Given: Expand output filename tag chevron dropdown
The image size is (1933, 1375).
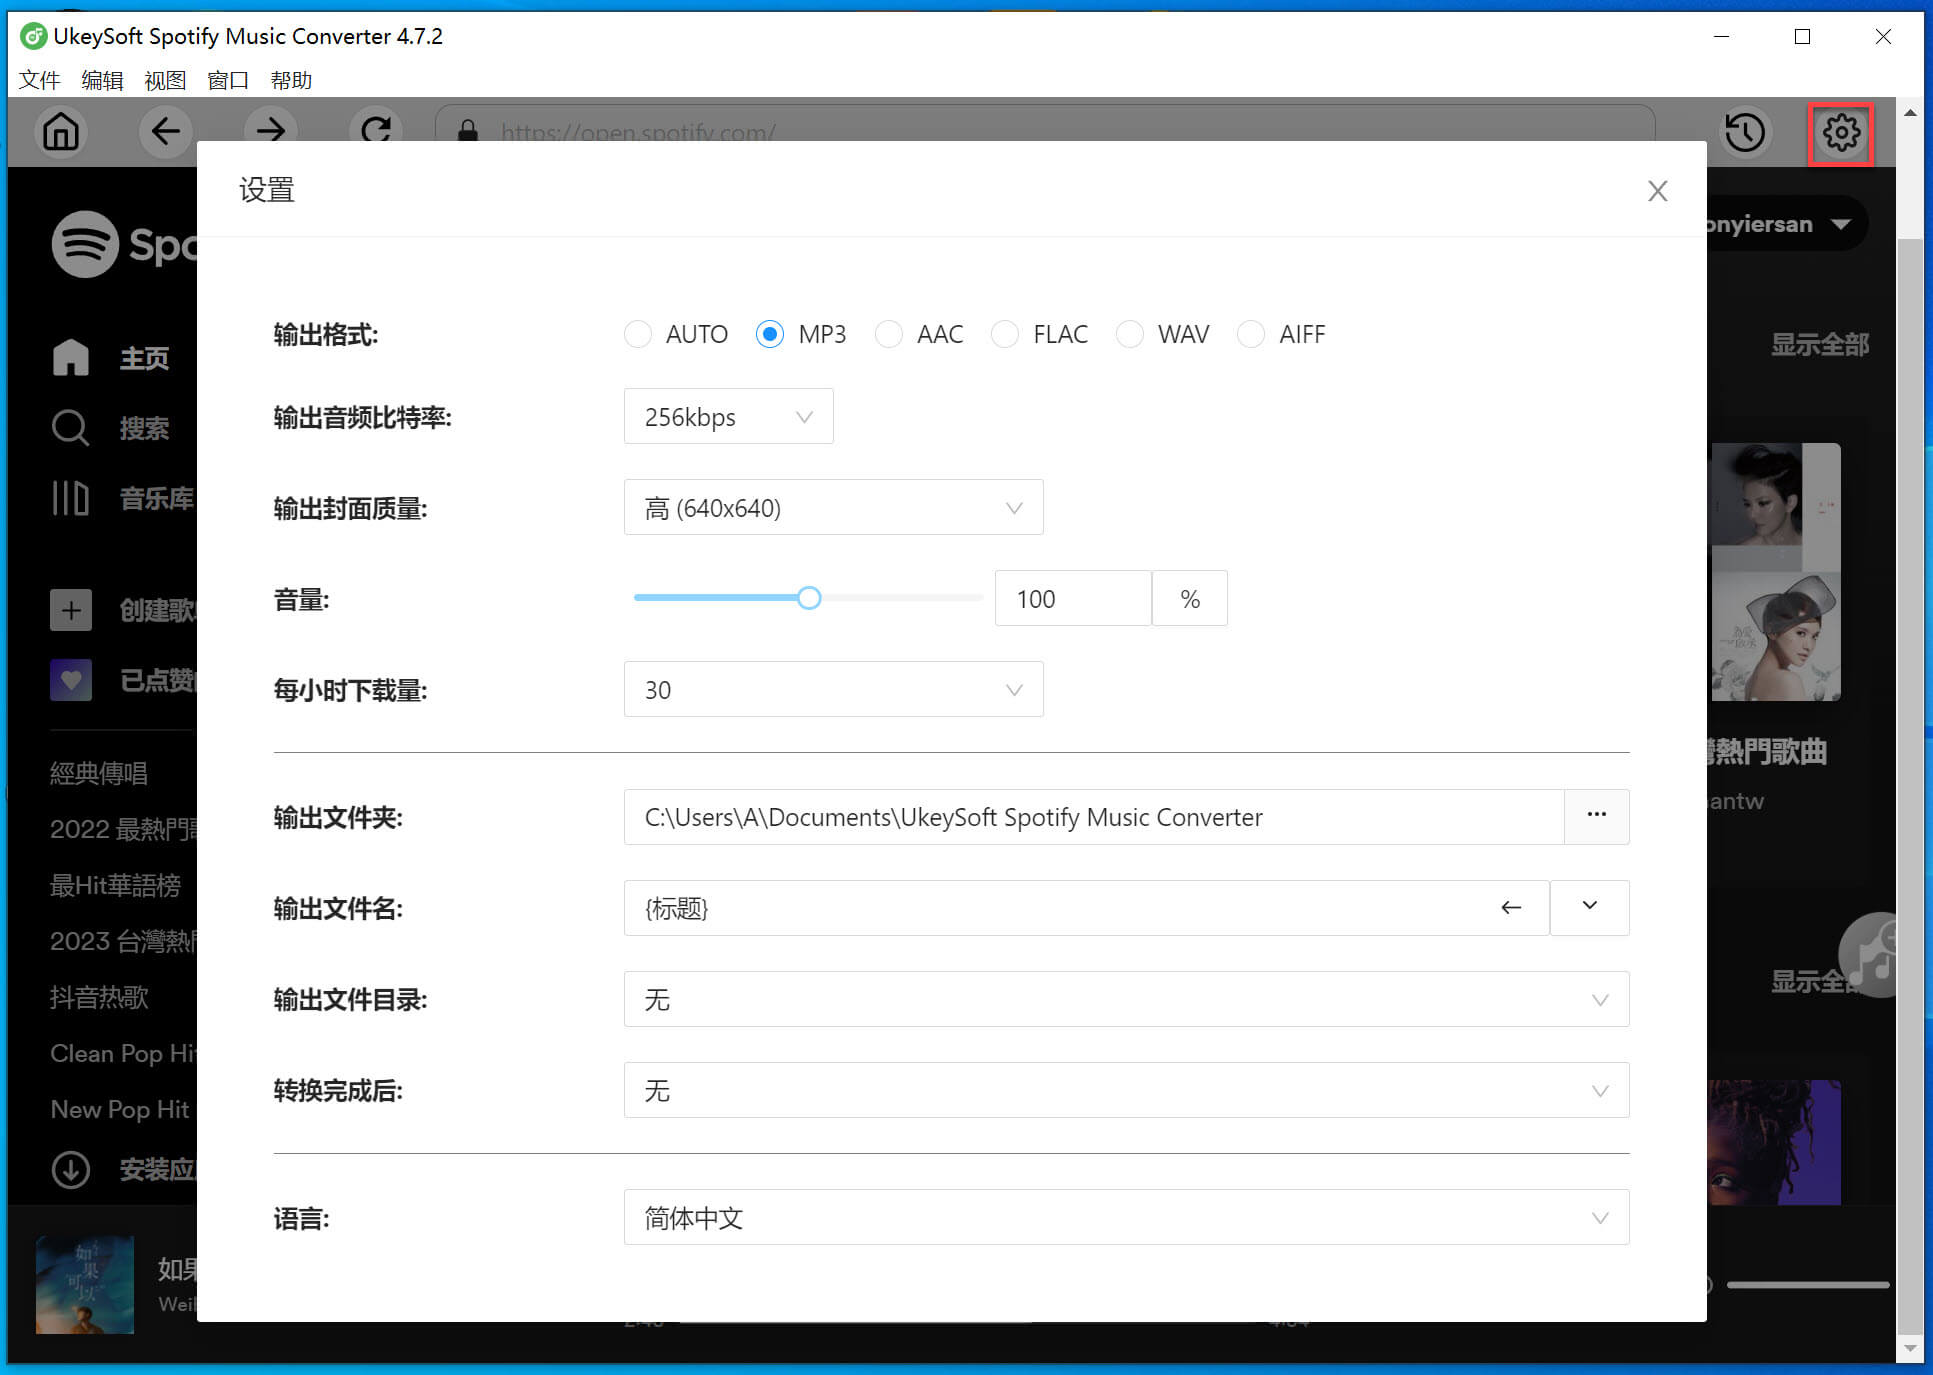Looking at the screenshot, I should pos(1590,907).
